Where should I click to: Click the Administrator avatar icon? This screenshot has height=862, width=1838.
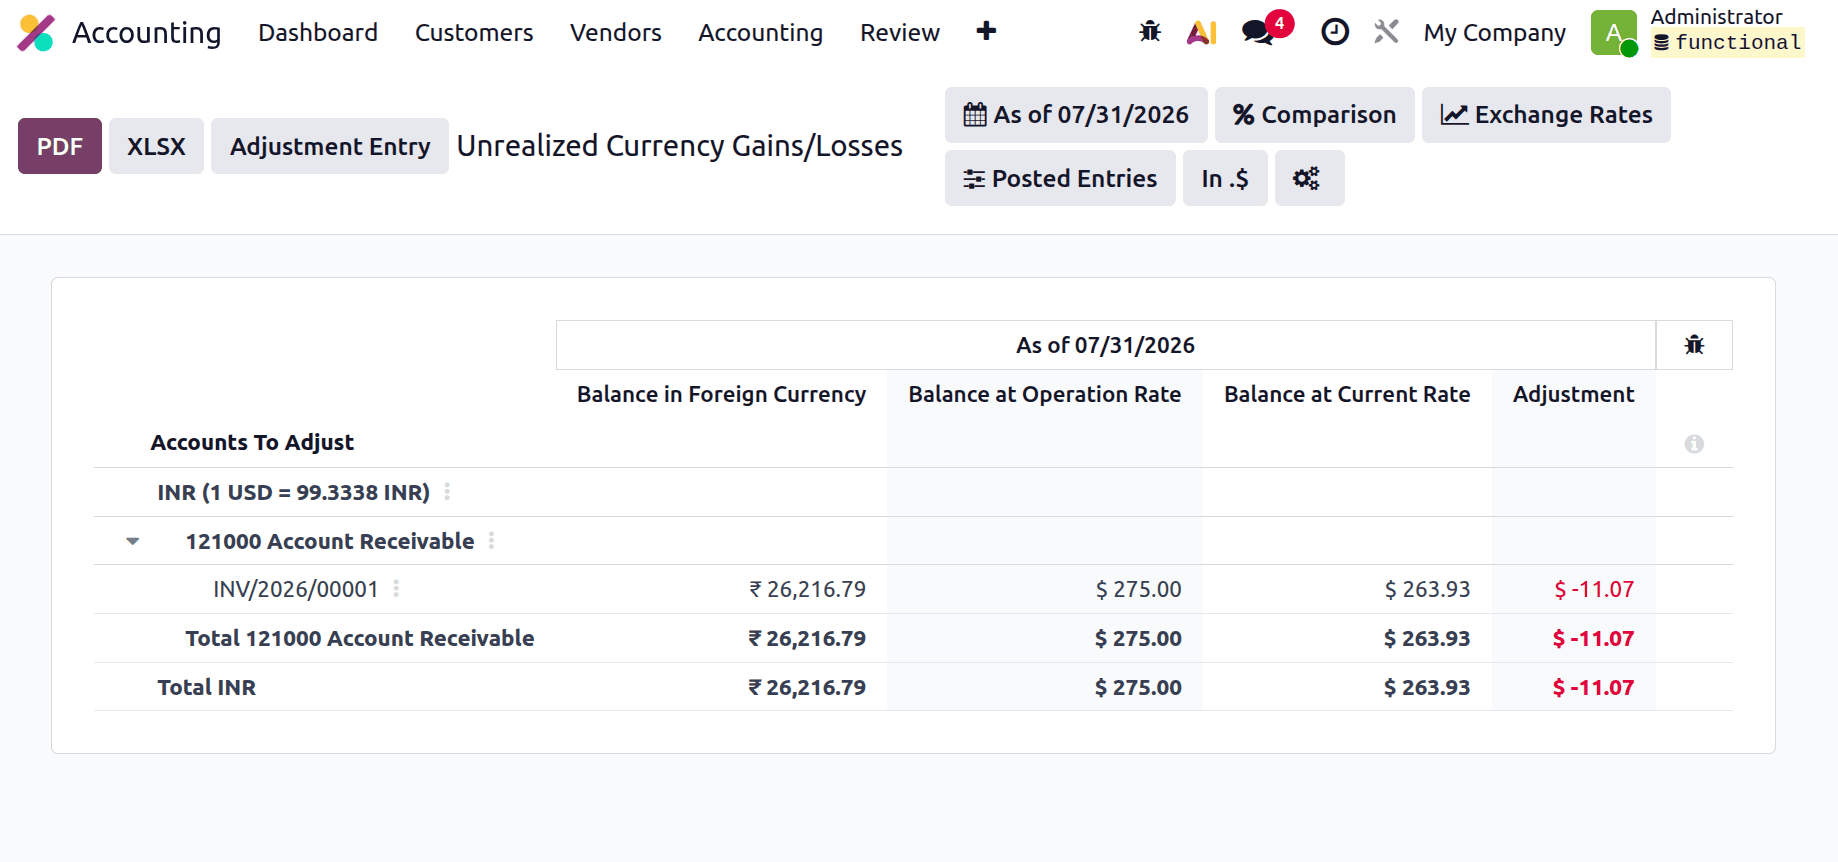click(1614, 33)
